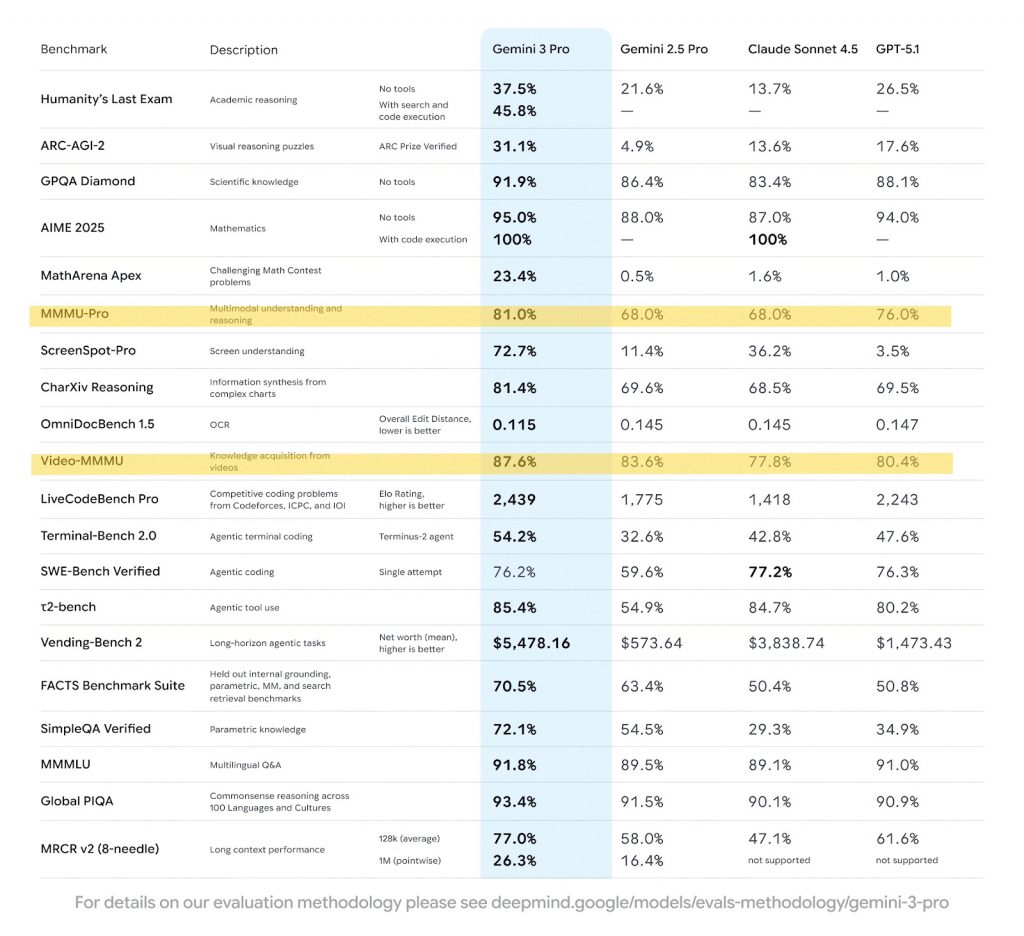This screenshot has width=1024, height=936.
Task: Click the MRCR v2 (8-needle) row label
Action: click(99, 849)
